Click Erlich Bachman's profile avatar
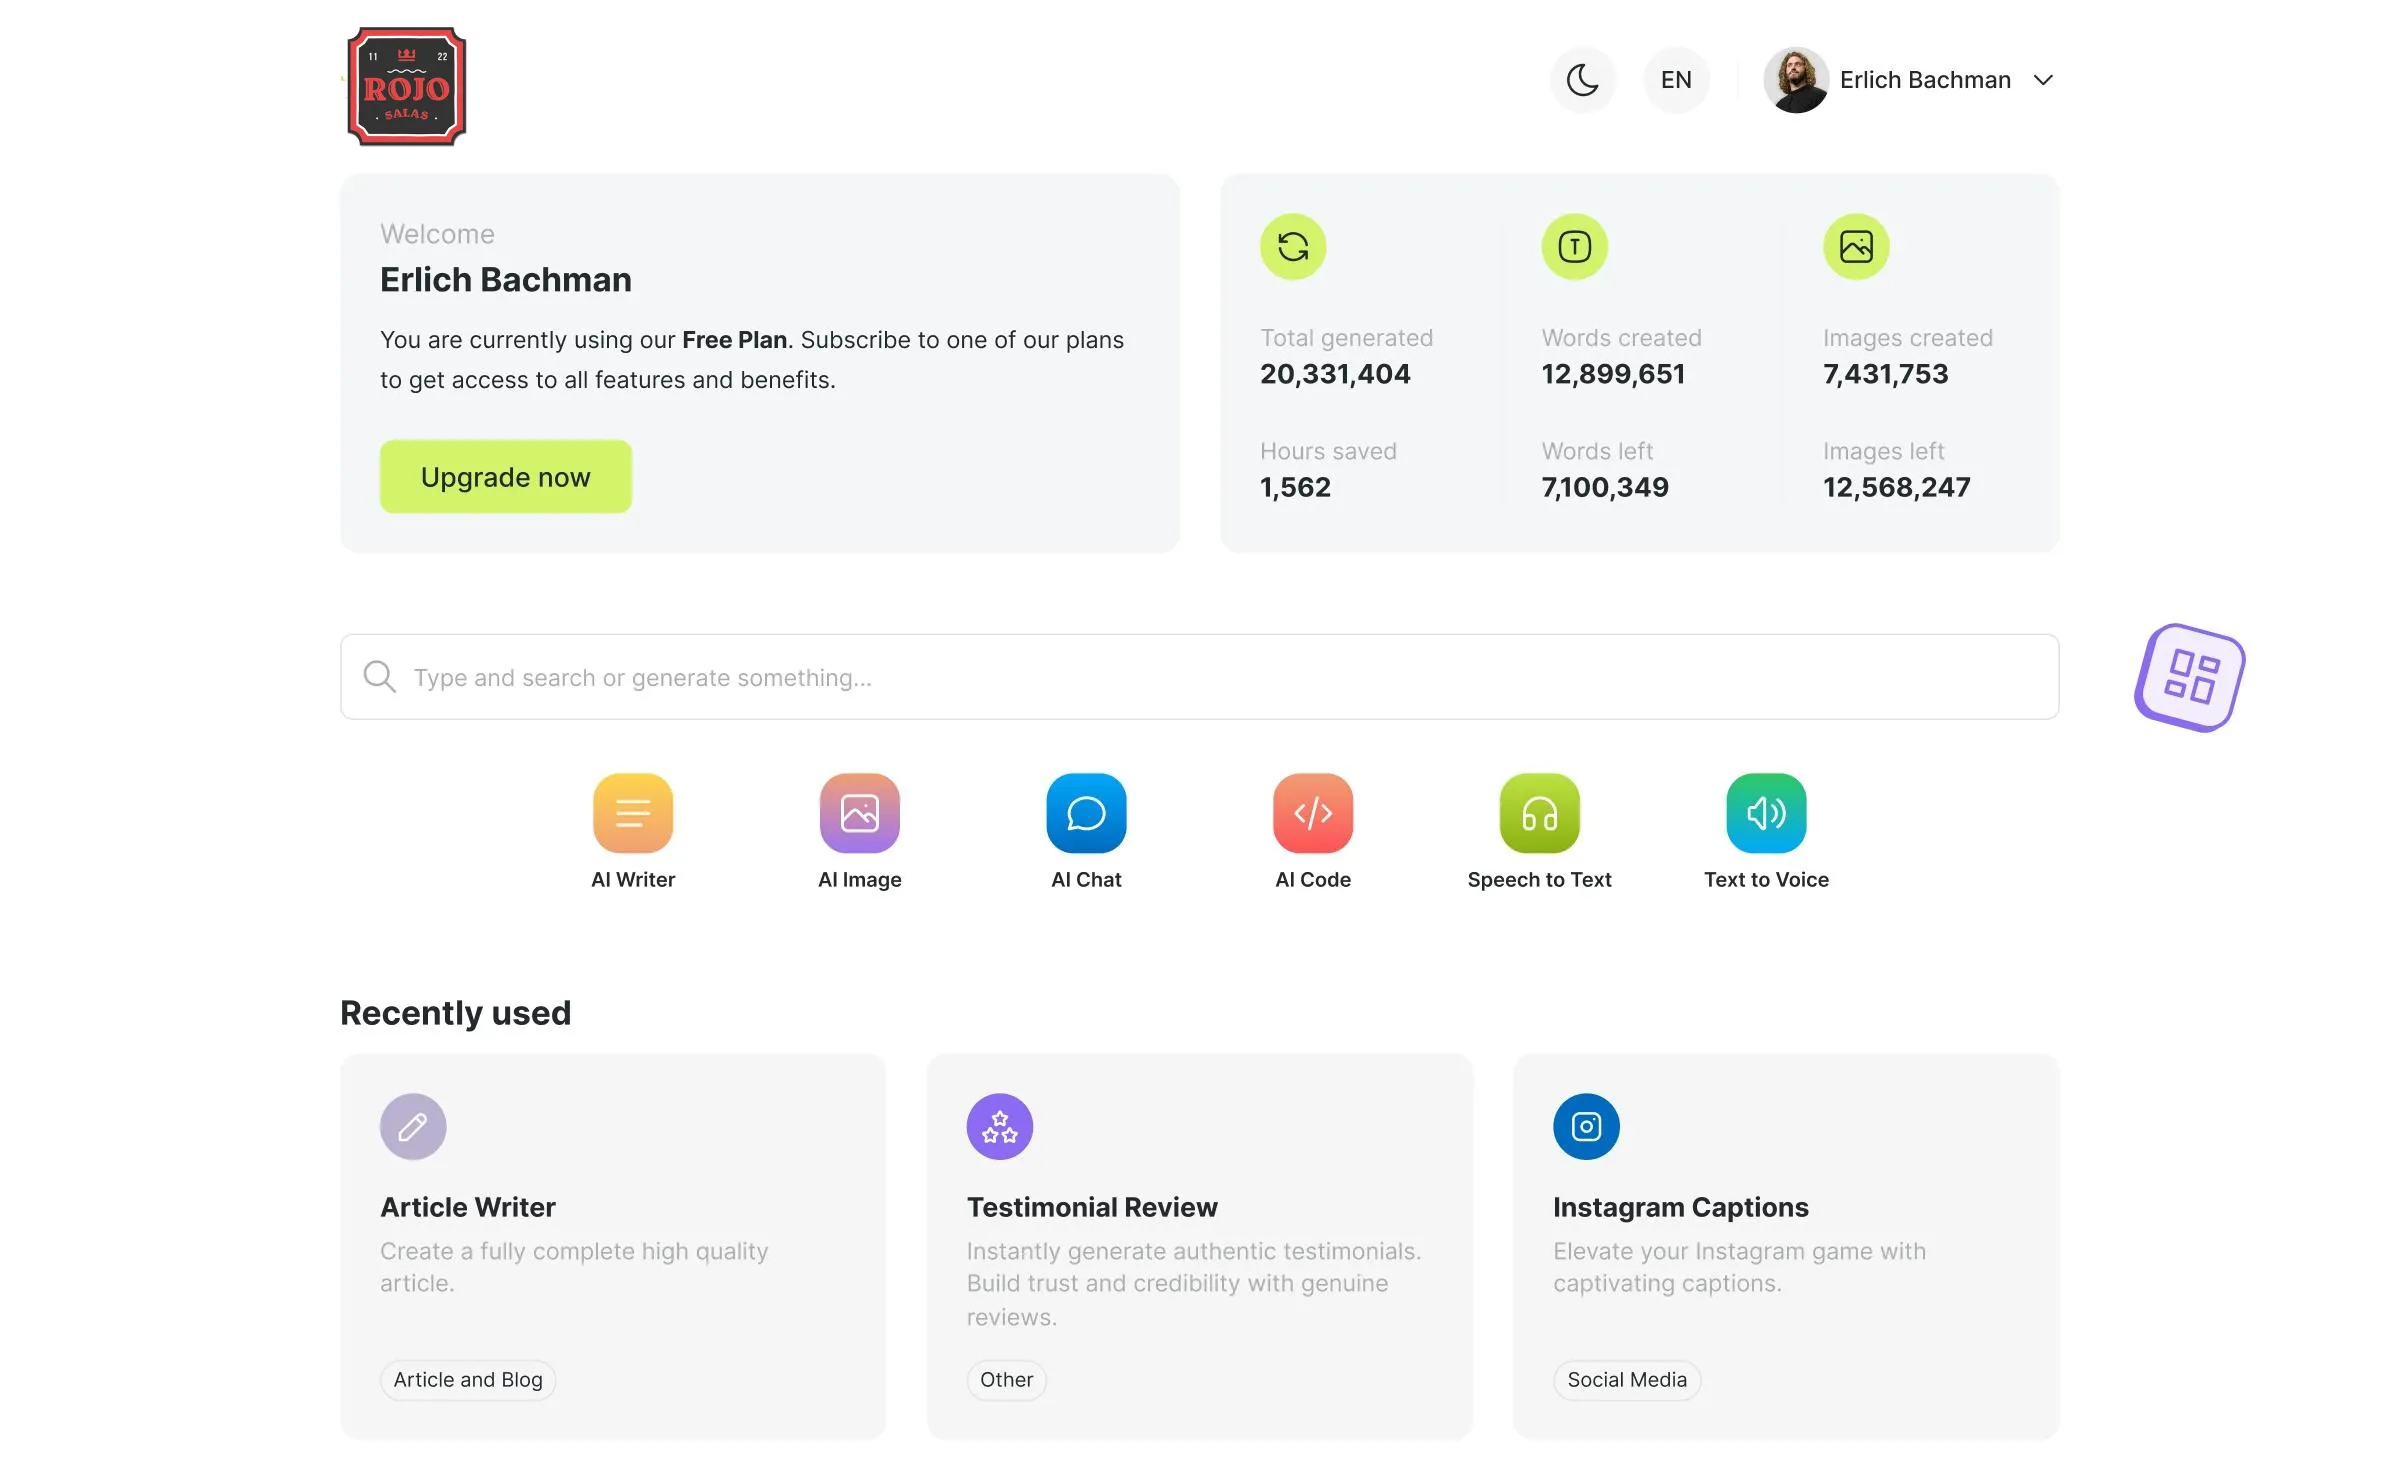 click(x=1796, y=79)
